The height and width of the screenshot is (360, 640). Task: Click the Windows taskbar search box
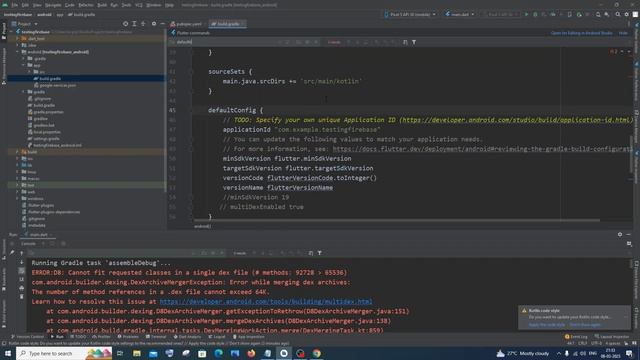pos(64,353)
